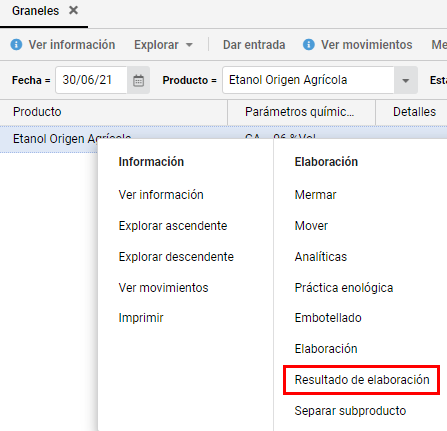This screenshot has width=447, height=431.
Task: Click the Parámetros químicos column header
Action: tap(301, 112)
